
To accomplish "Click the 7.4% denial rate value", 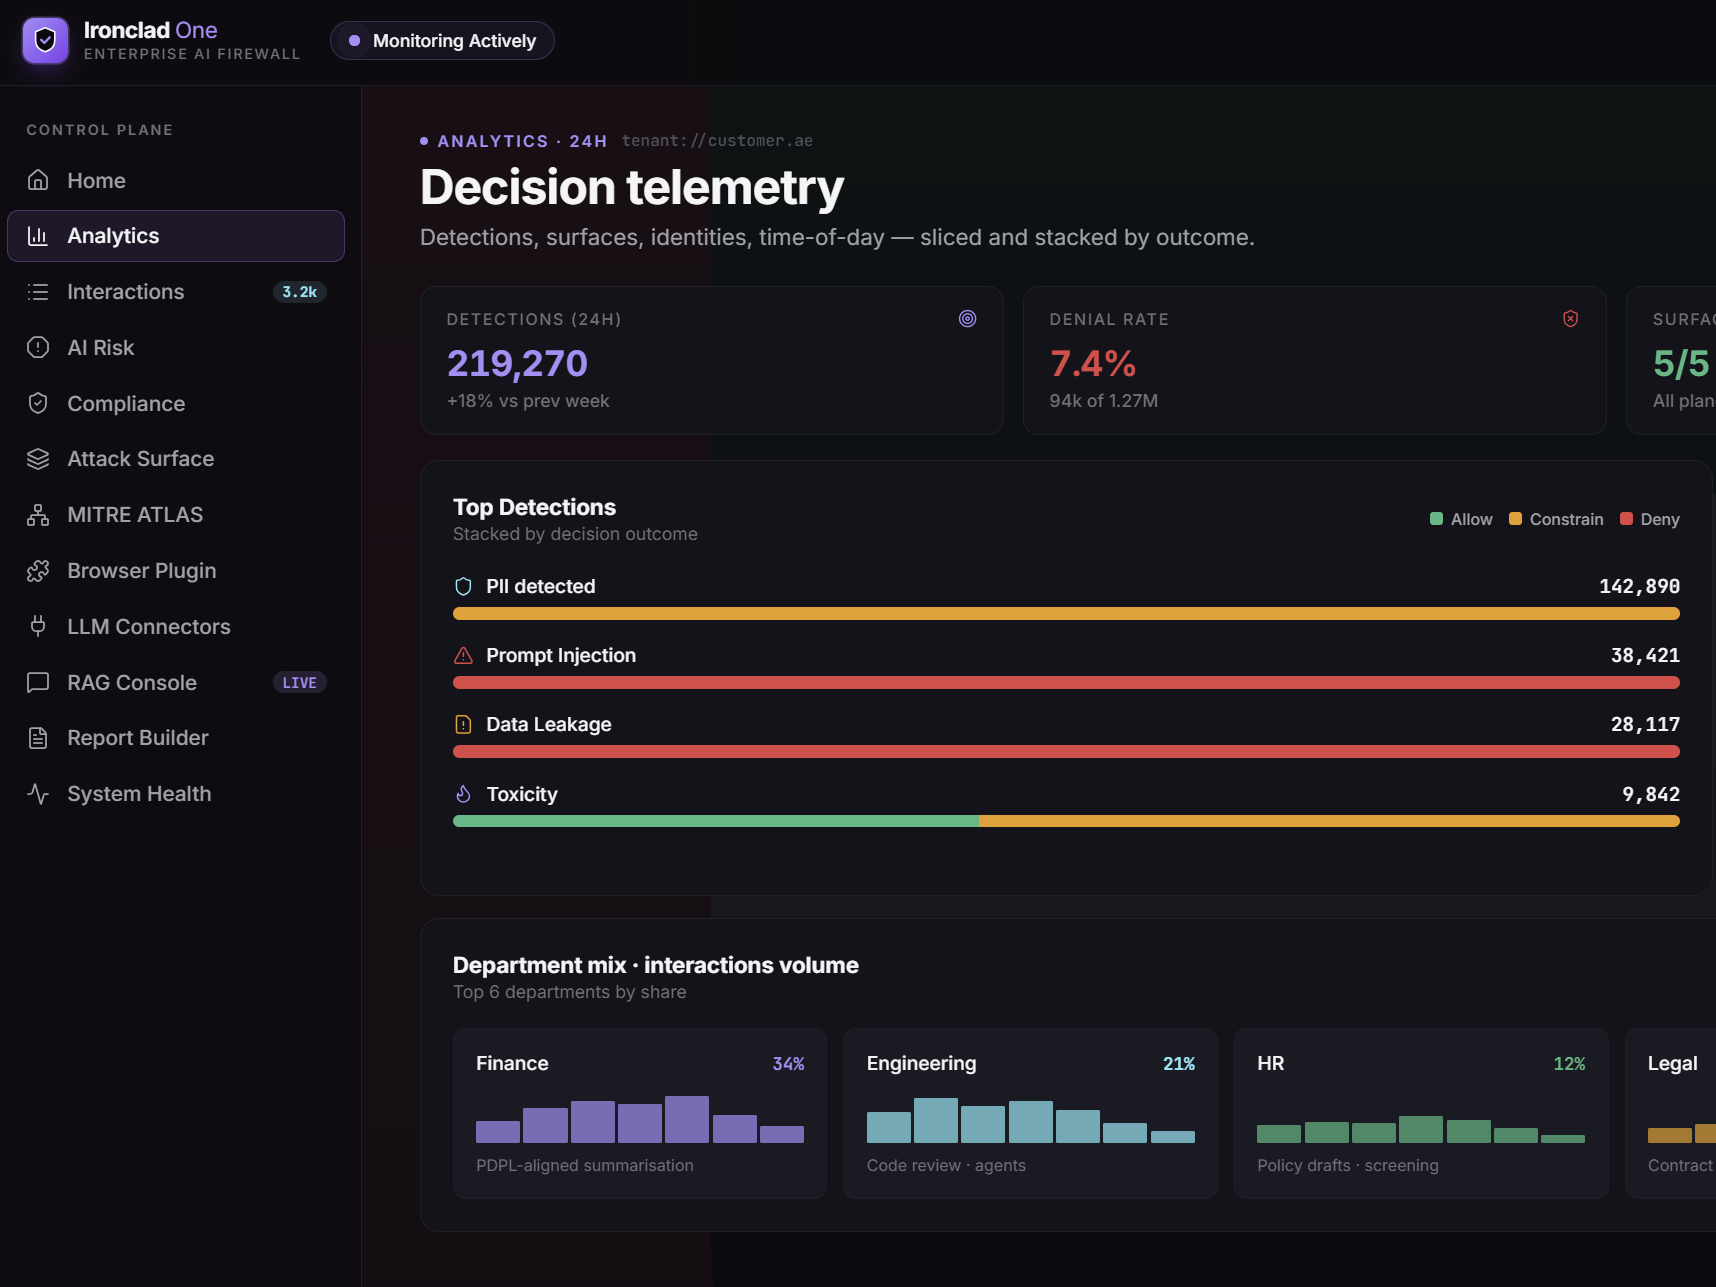I will point(1093,363).
